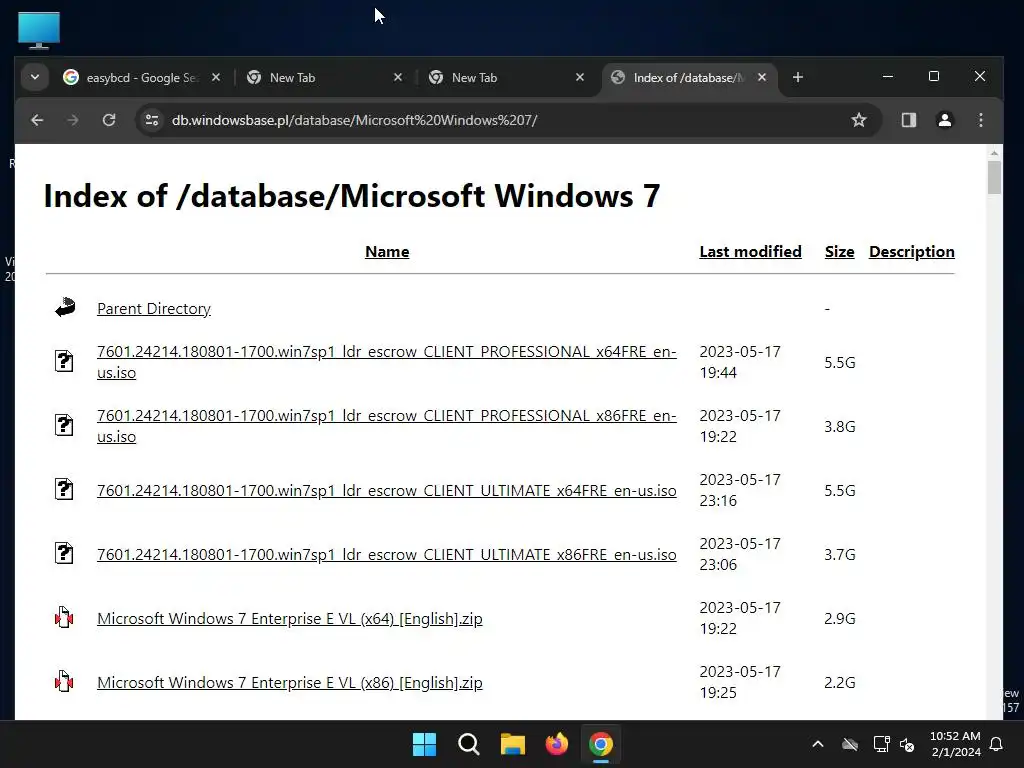Open the tab search dropdown arrow

click(x=35, y=77)
